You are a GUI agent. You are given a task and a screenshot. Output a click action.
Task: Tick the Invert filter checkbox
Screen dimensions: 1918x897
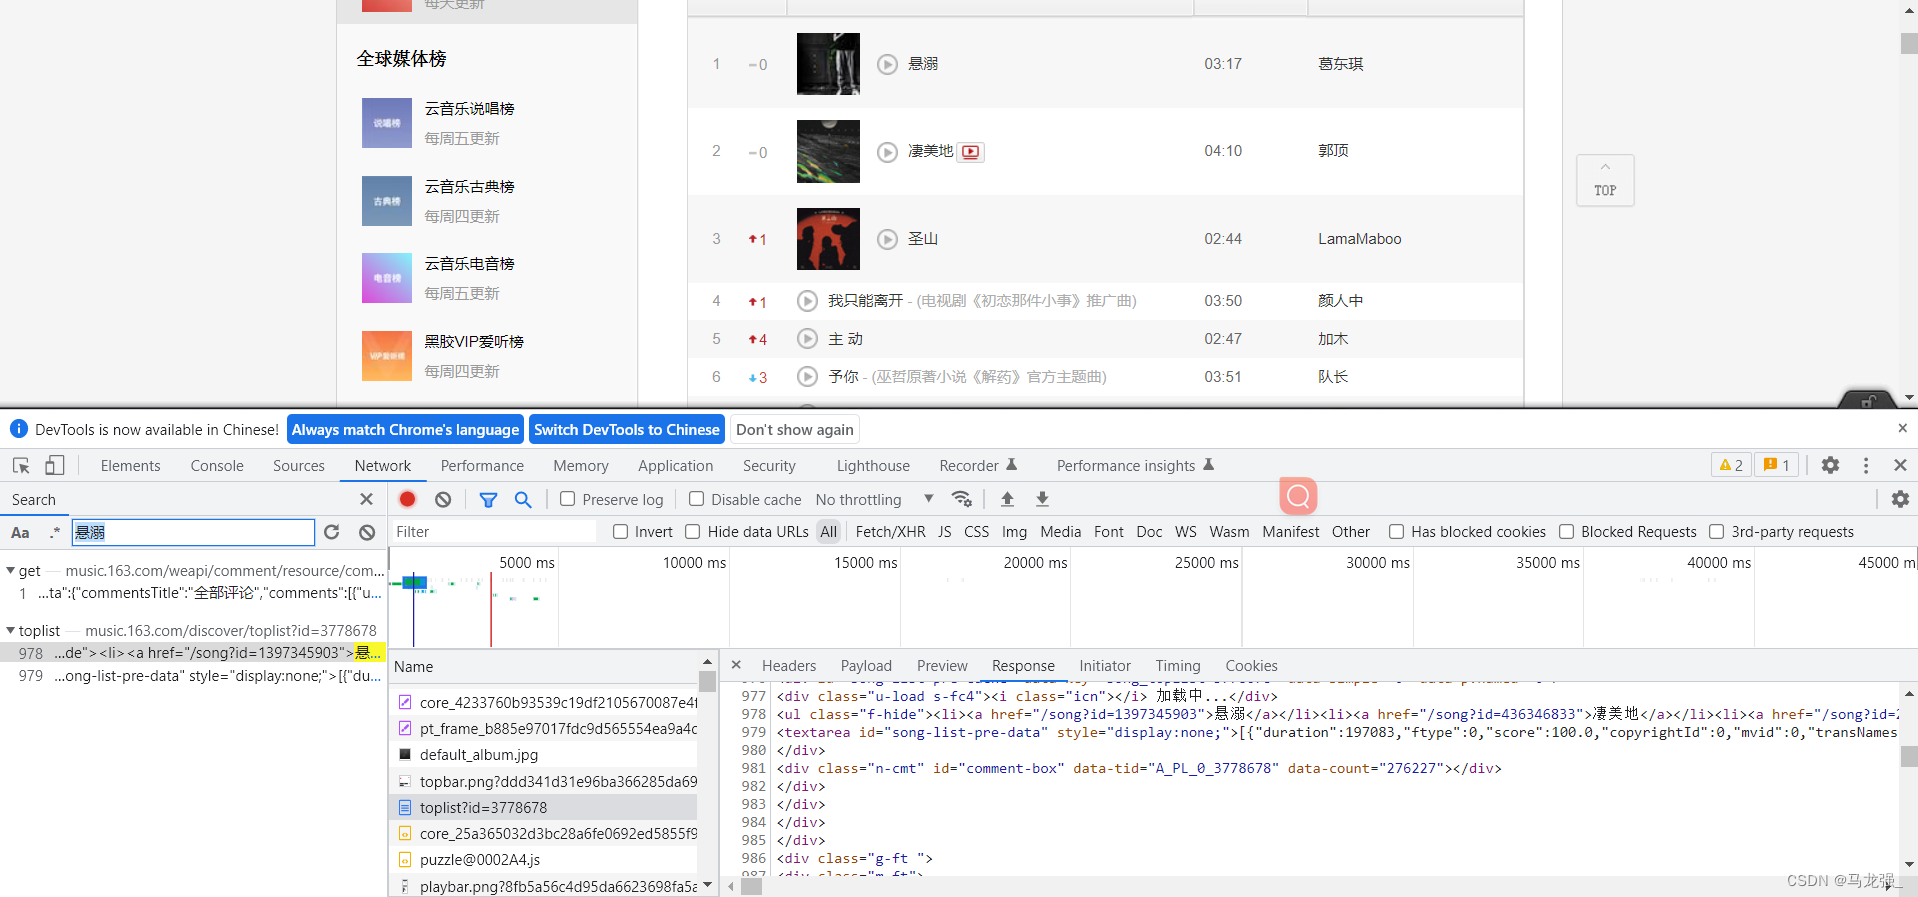tap(620, 532)
